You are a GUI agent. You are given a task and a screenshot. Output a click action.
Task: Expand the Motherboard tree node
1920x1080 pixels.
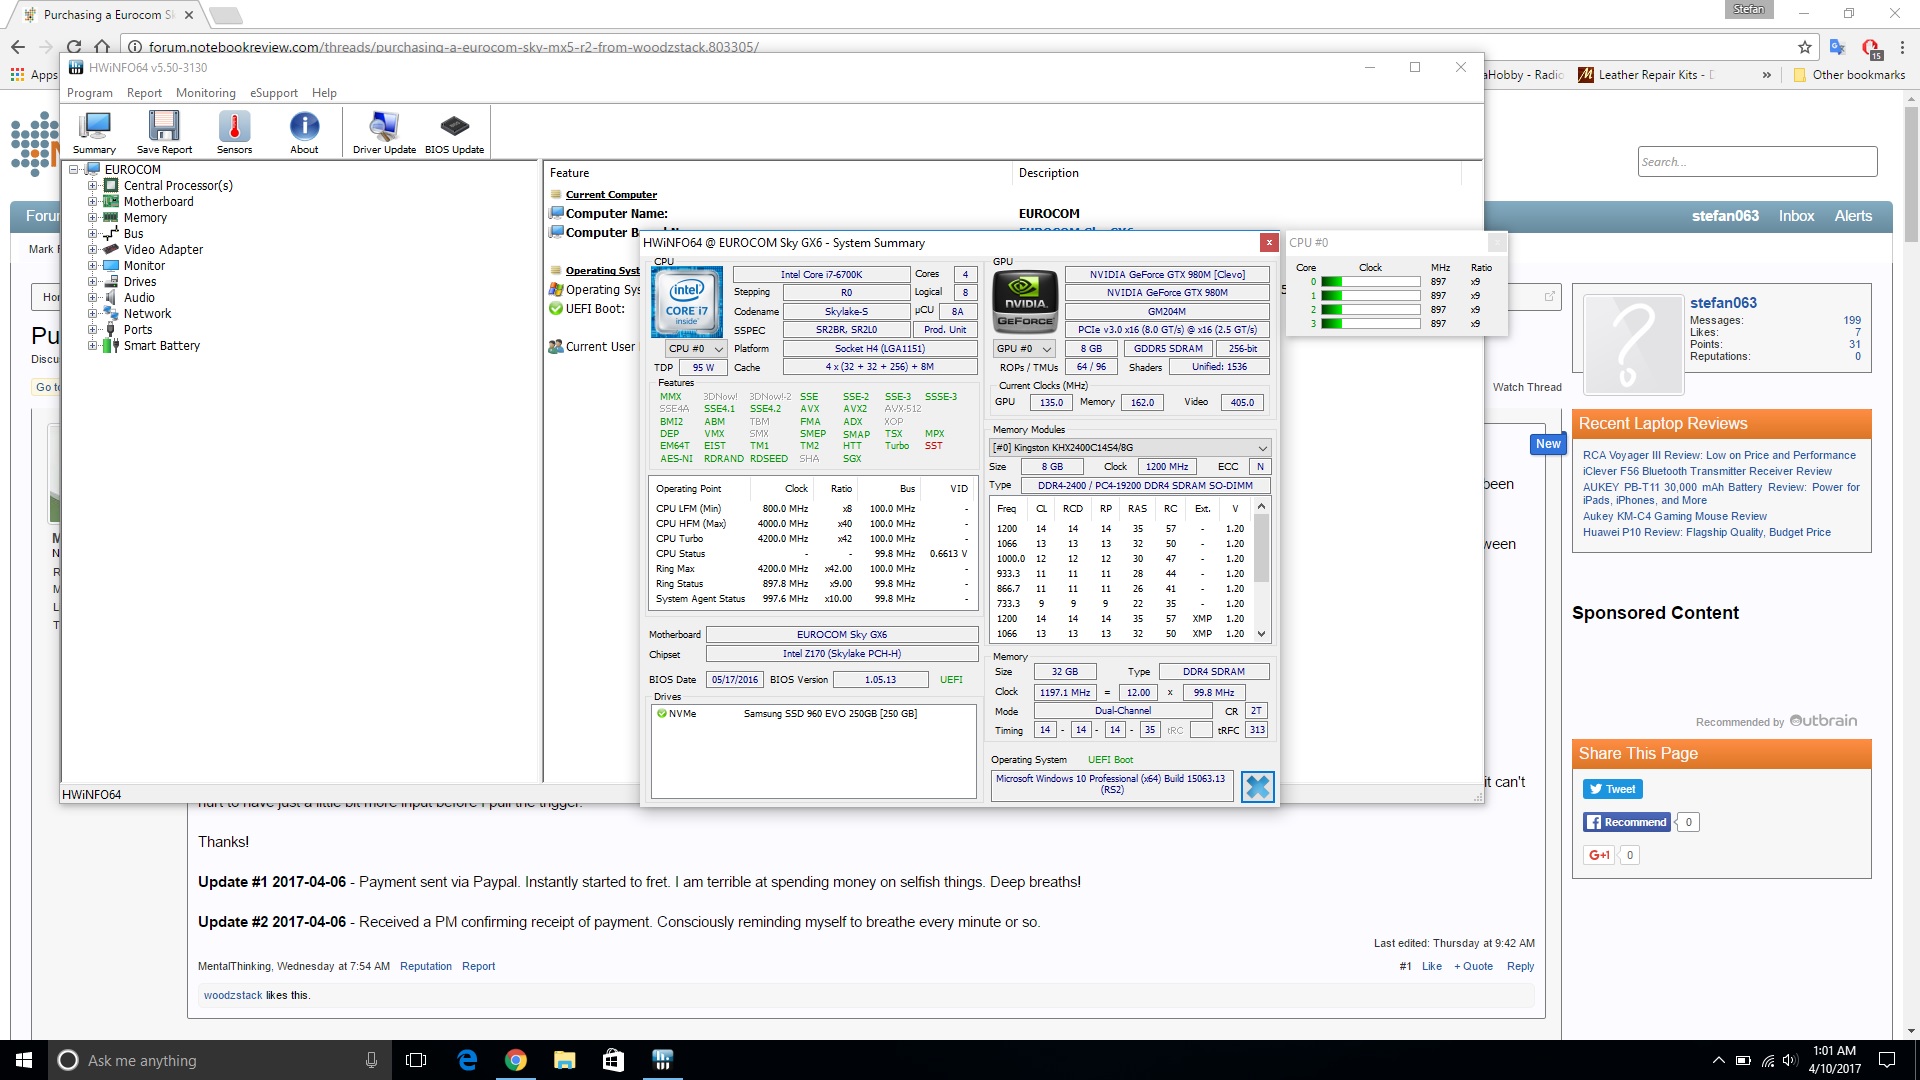click(x=92, y=201)
